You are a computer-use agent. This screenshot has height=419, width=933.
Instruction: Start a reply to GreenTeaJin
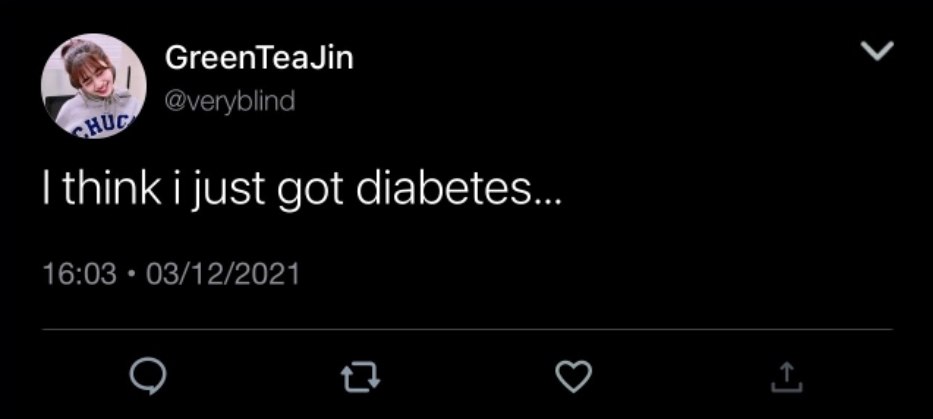coord(148,377)
